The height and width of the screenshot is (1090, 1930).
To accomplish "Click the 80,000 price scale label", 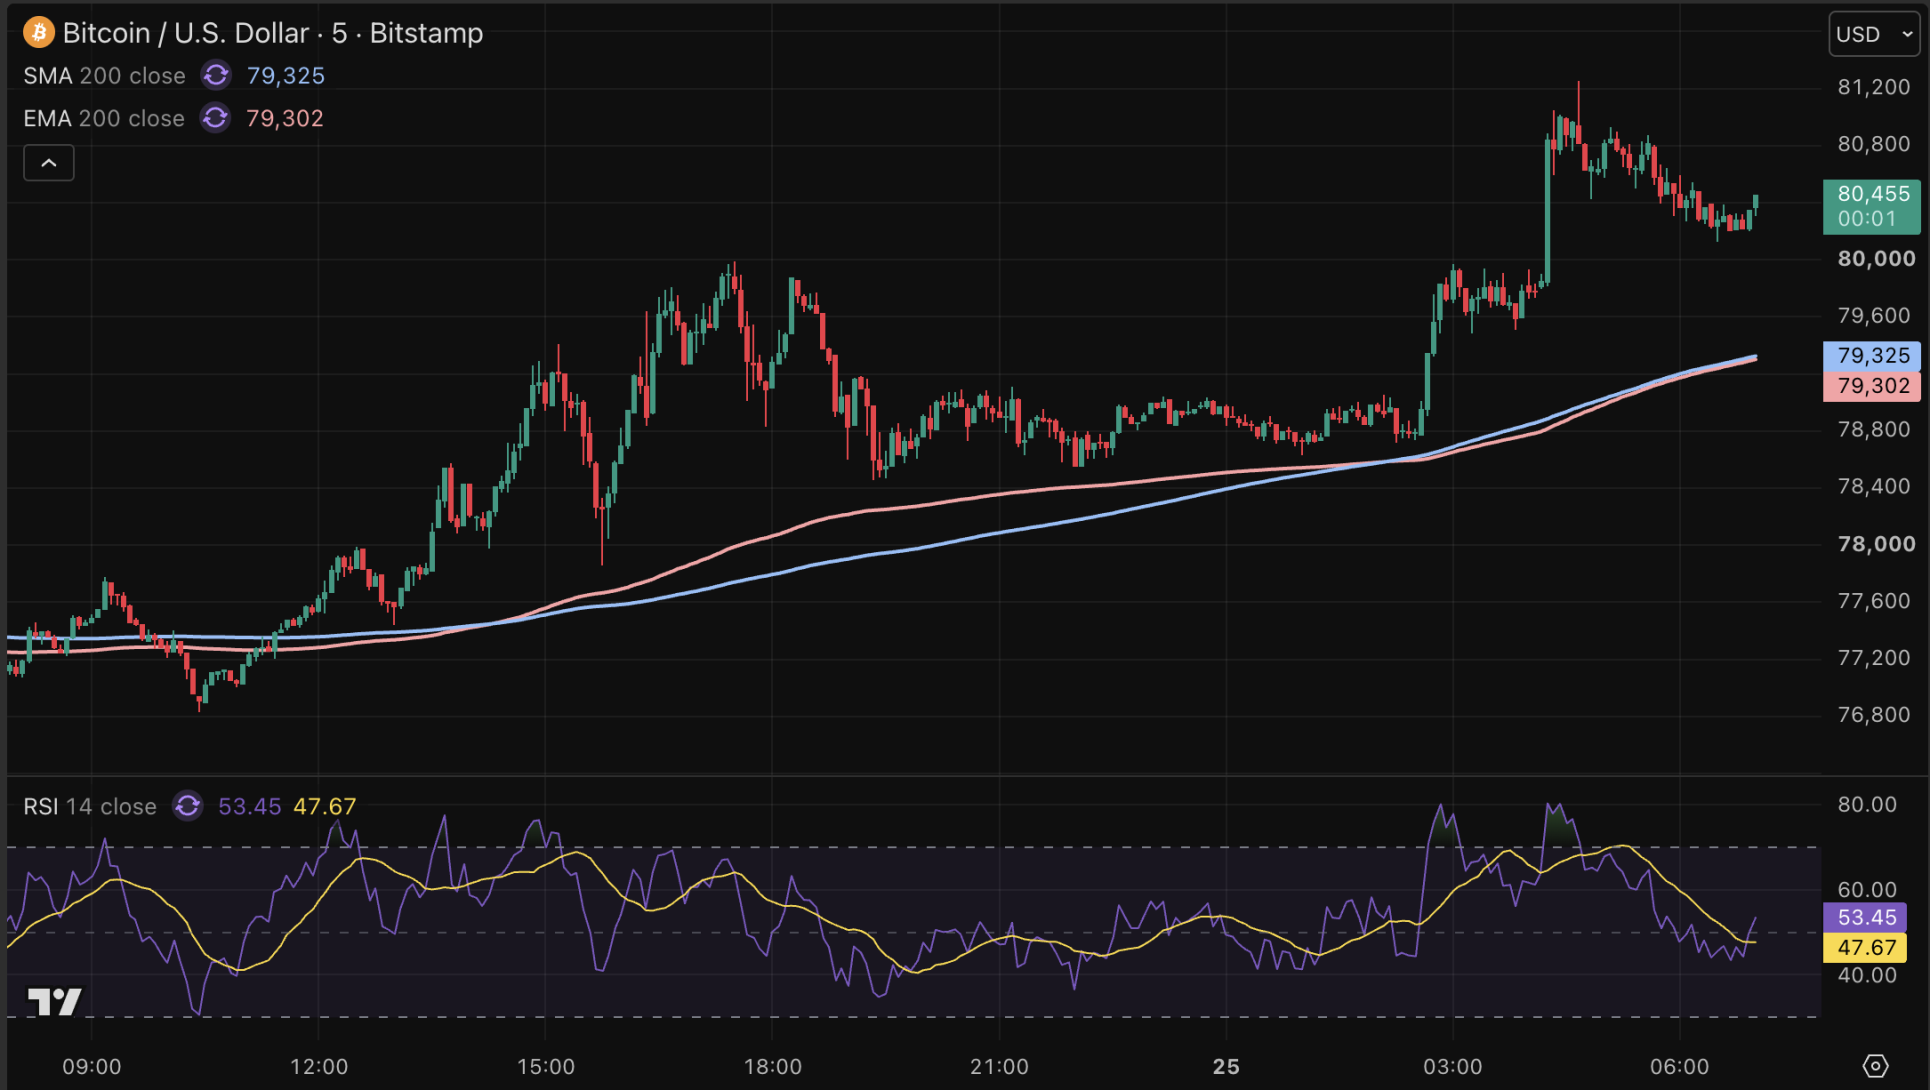I will (x=1876, y=259).
